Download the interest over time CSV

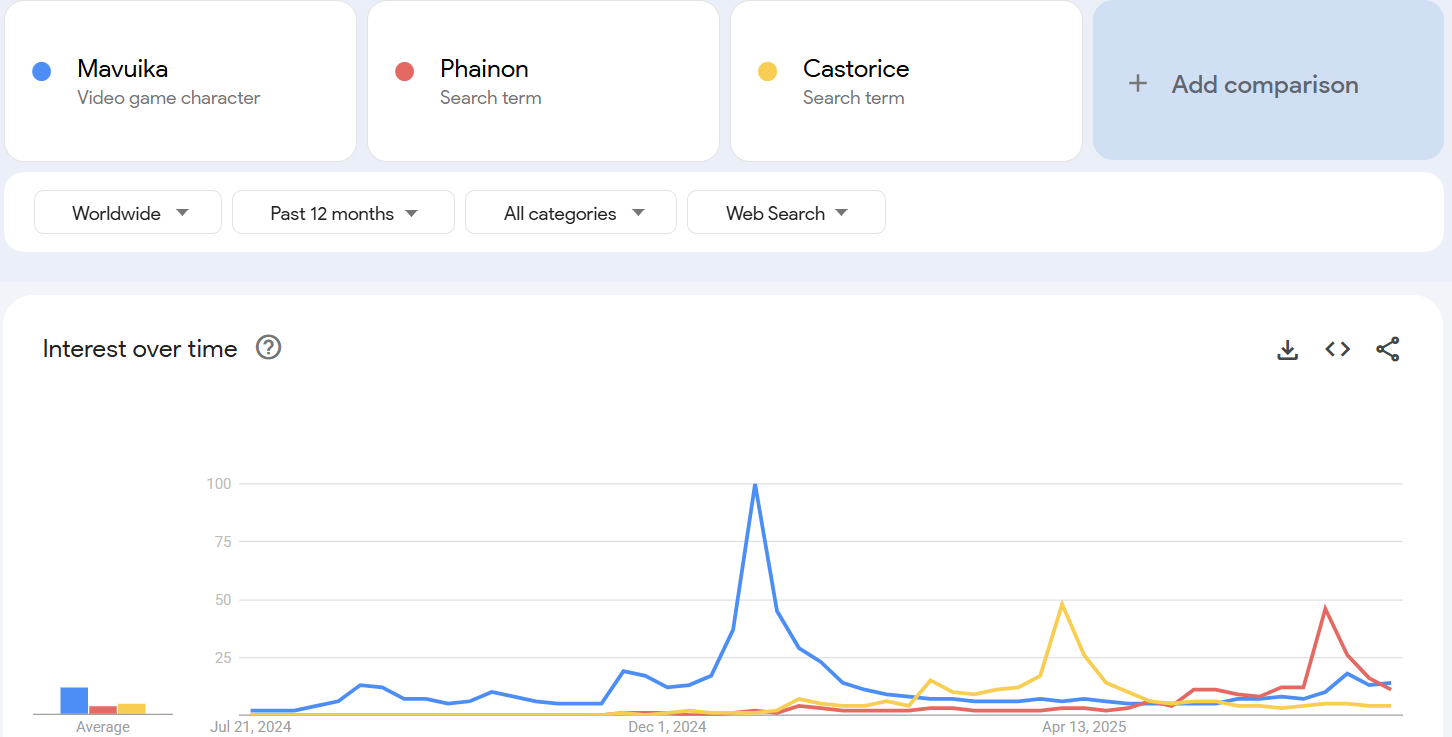point(1288,349)
